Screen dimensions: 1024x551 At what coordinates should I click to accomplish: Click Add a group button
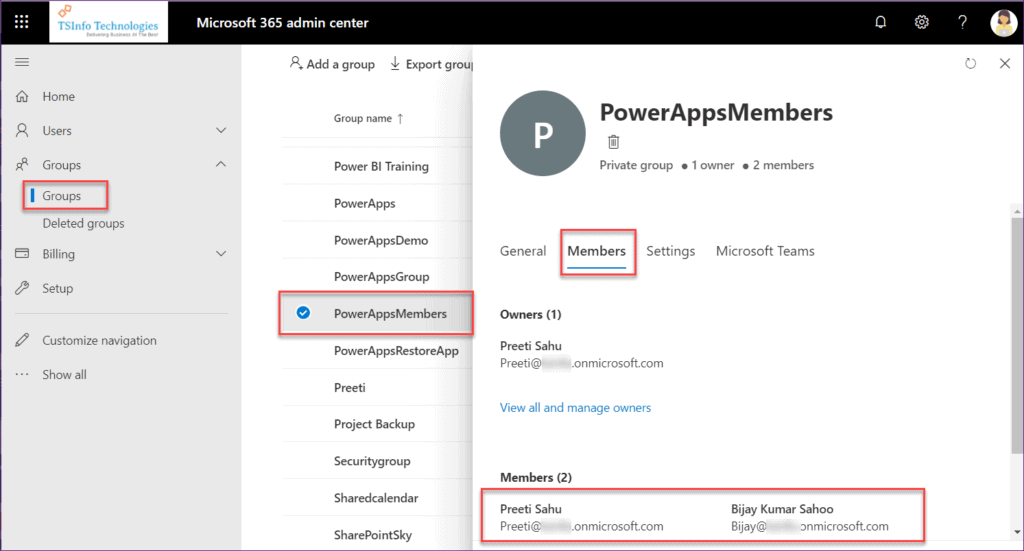[x=332, y=64]
